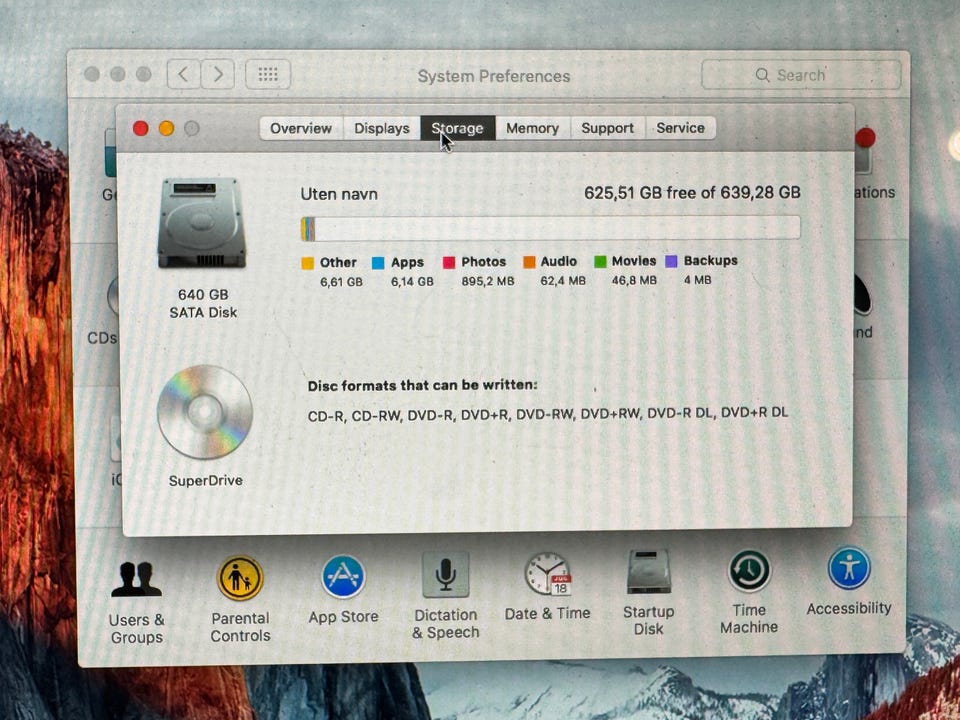Open Time Machine preferences

coord(749,591)
